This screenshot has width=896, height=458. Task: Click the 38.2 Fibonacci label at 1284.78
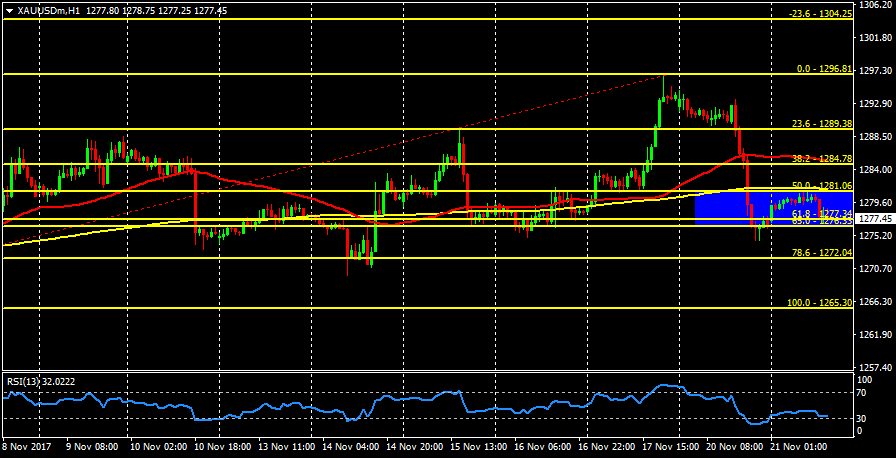[x=821, y=159]
